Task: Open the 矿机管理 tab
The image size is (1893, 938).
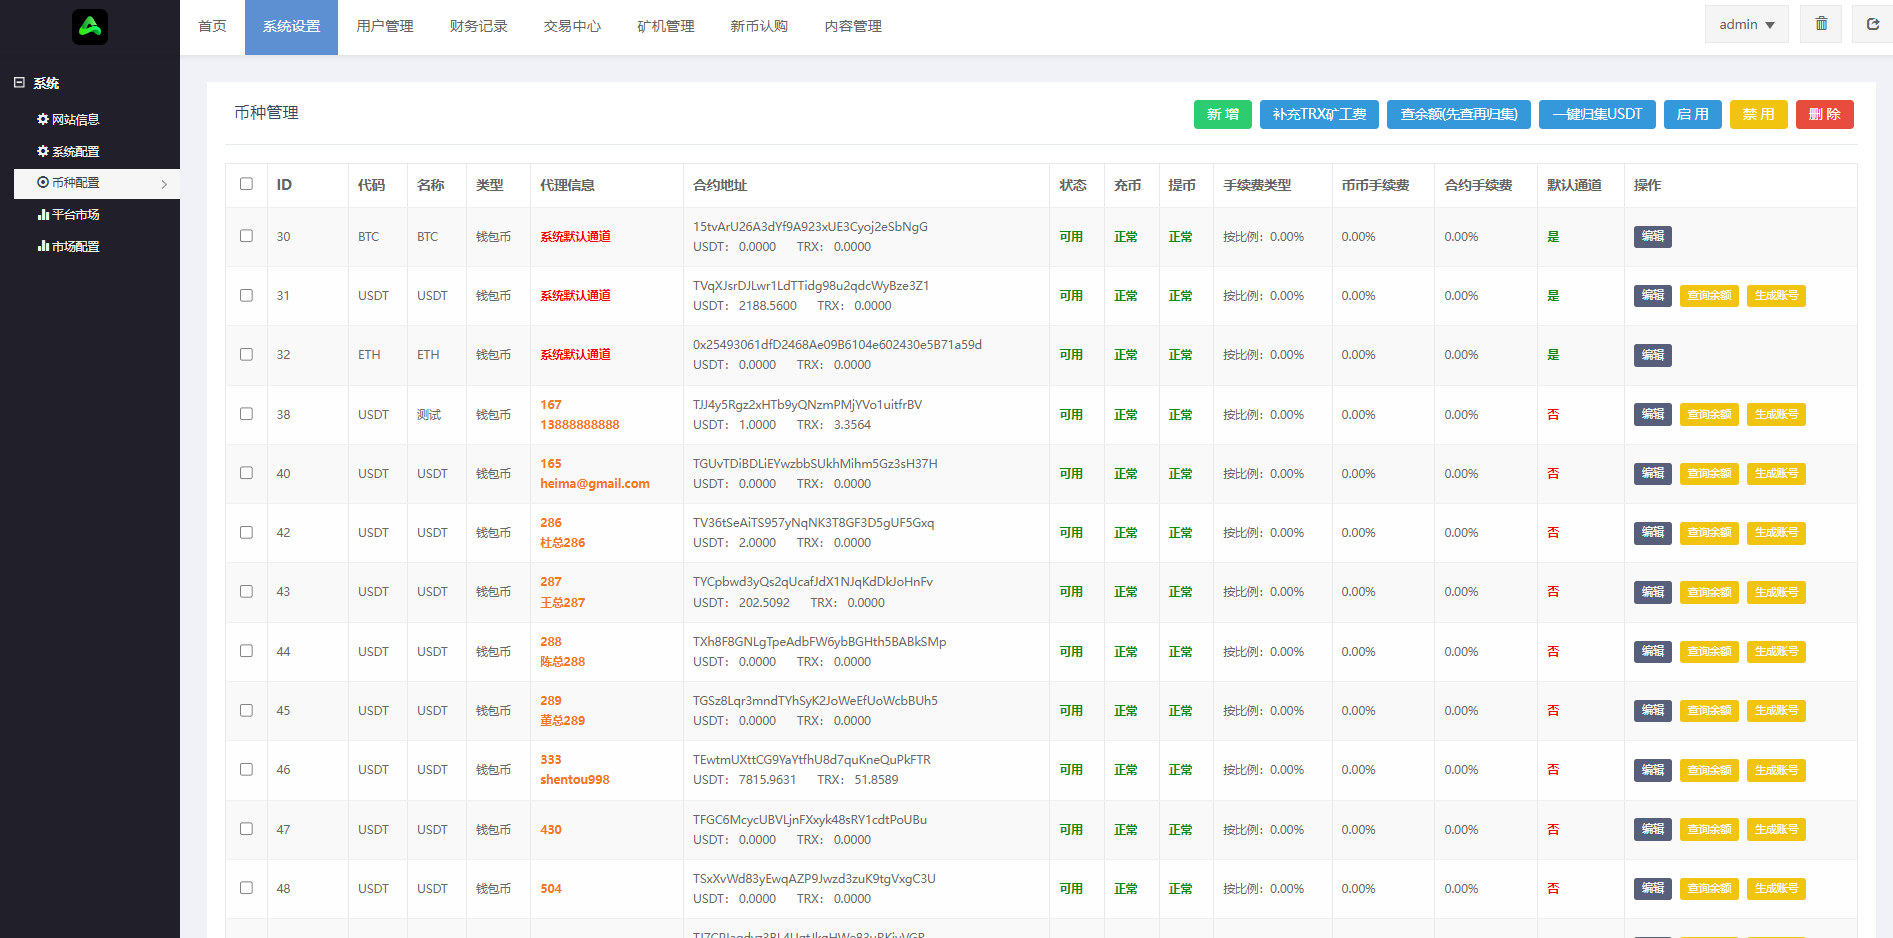Action: (x=666, y=26)
